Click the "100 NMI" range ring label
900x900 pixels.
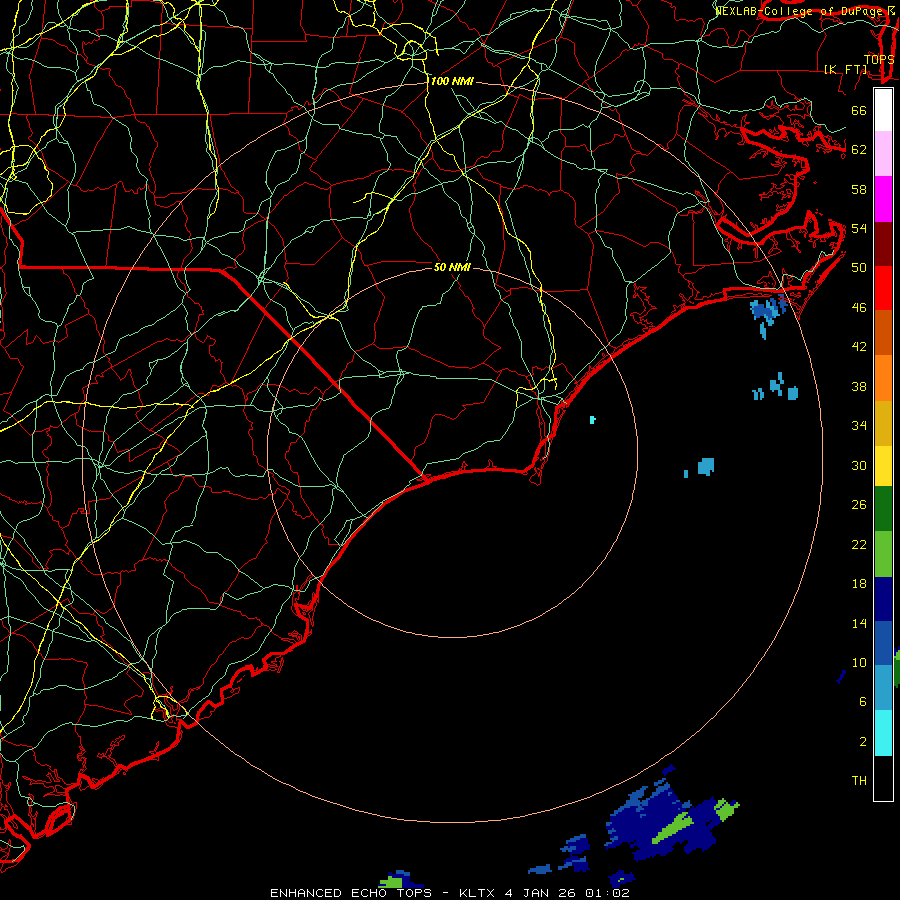(x=452, y=82)
